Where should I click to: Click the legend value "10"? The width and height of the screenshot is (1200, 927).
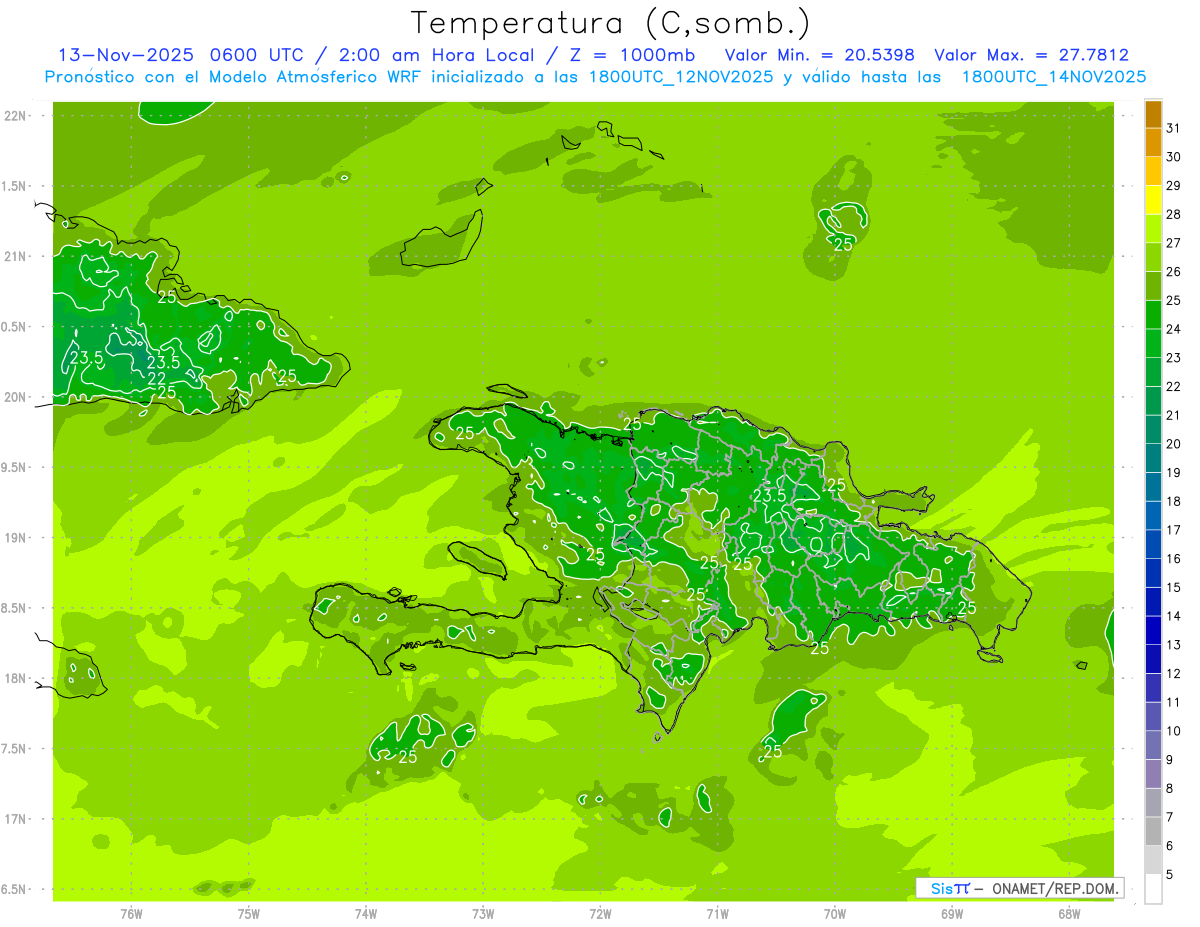(x=1173, y=731)
